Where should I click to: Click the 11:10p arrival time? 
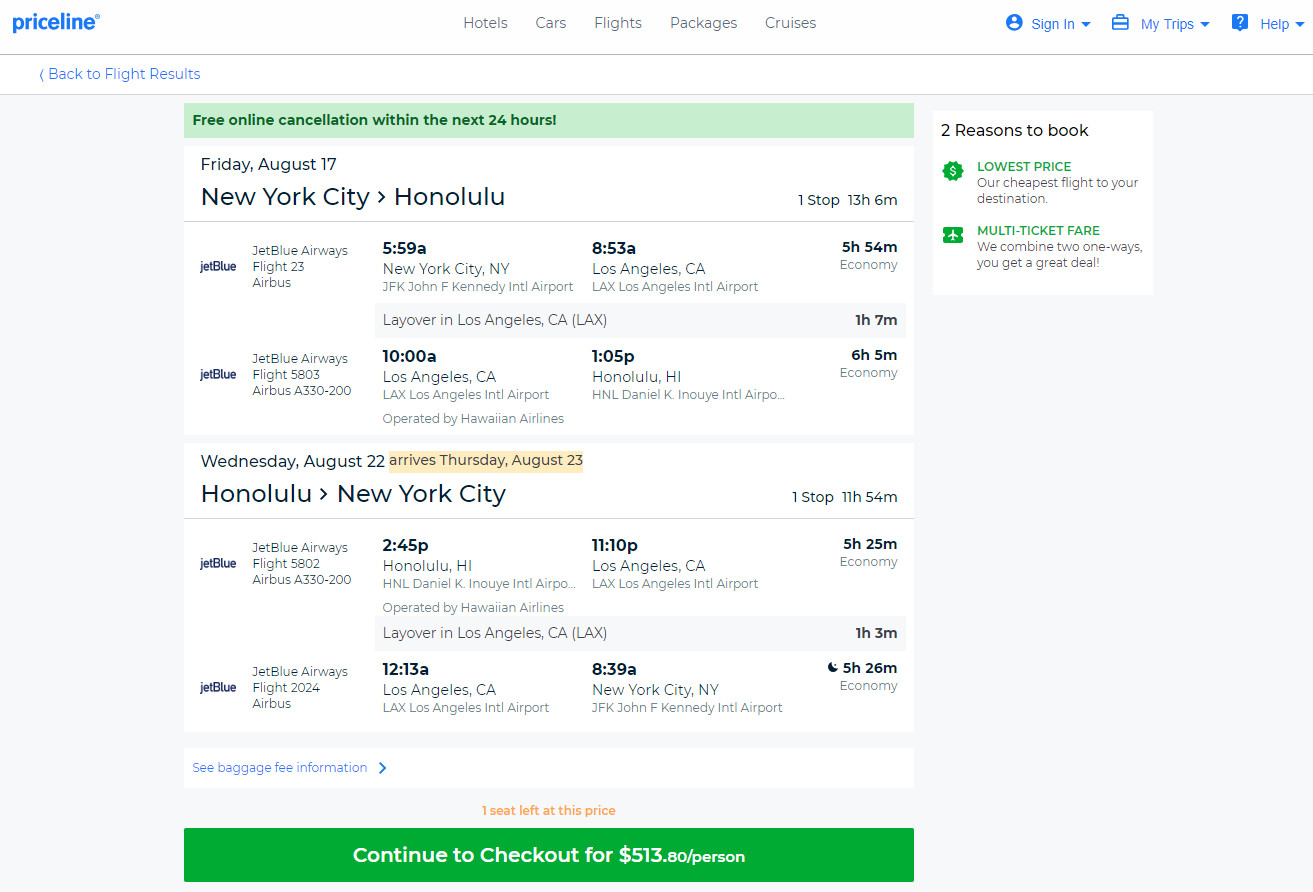615,545
